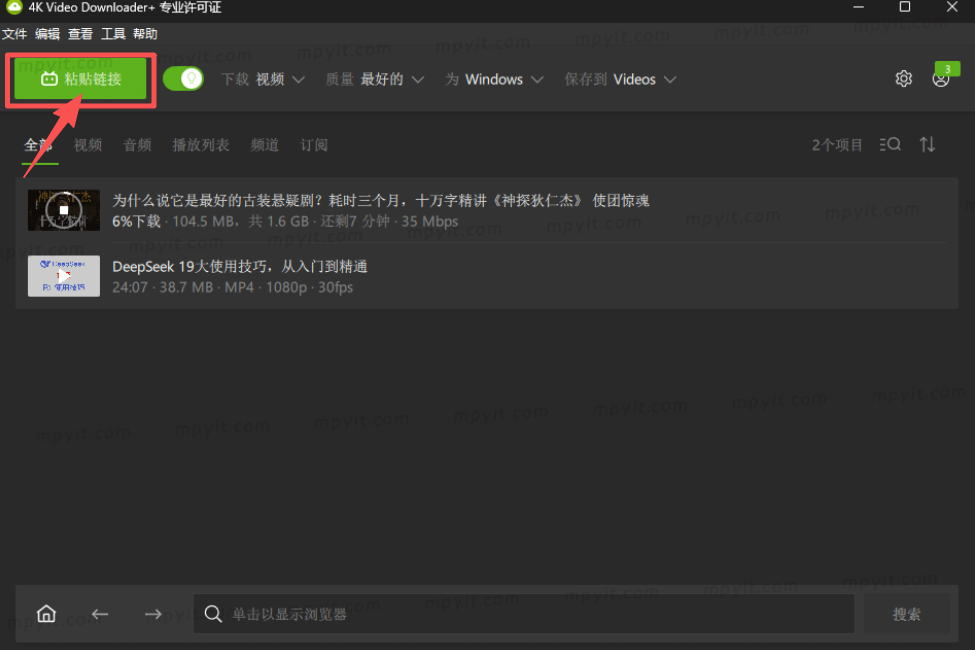The width and height of the screenshot is (975, 650).
Task: Open the 编辑 menu
Action: [47, 34]
